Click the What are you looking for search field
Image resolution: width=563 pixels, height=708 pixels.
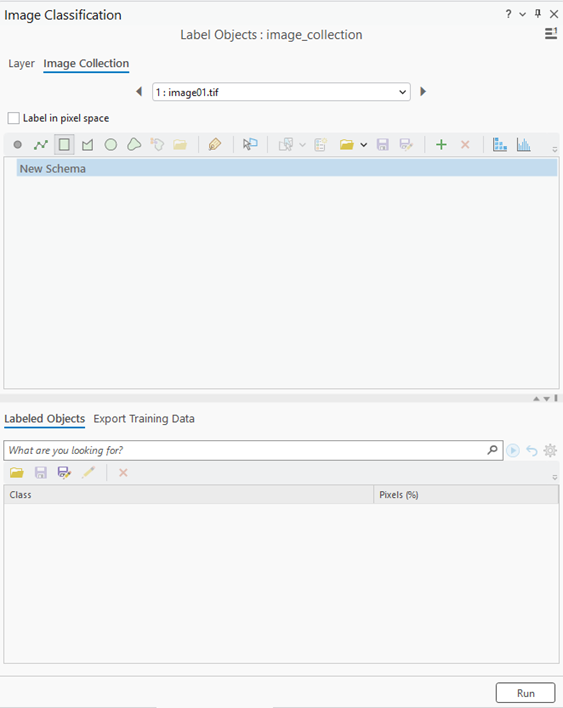(253, 450)
